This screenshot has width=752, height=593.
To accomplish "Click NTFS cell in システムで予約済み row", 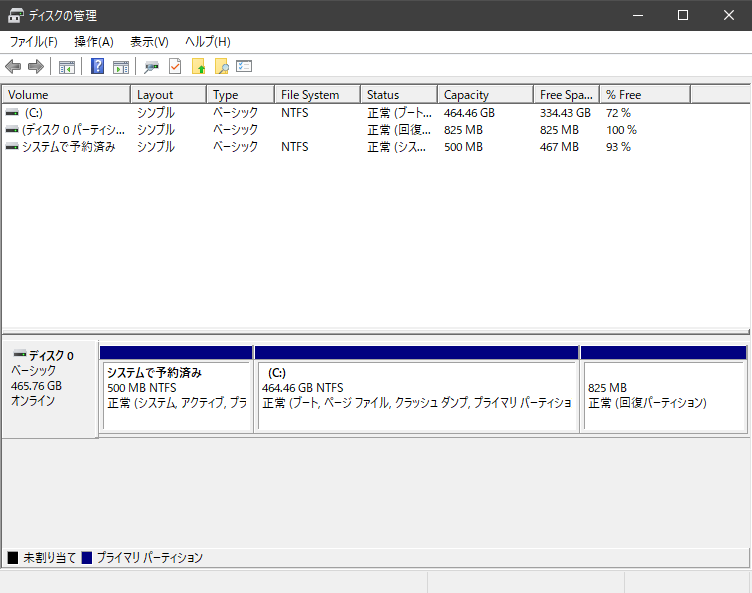I will [294, 147].
